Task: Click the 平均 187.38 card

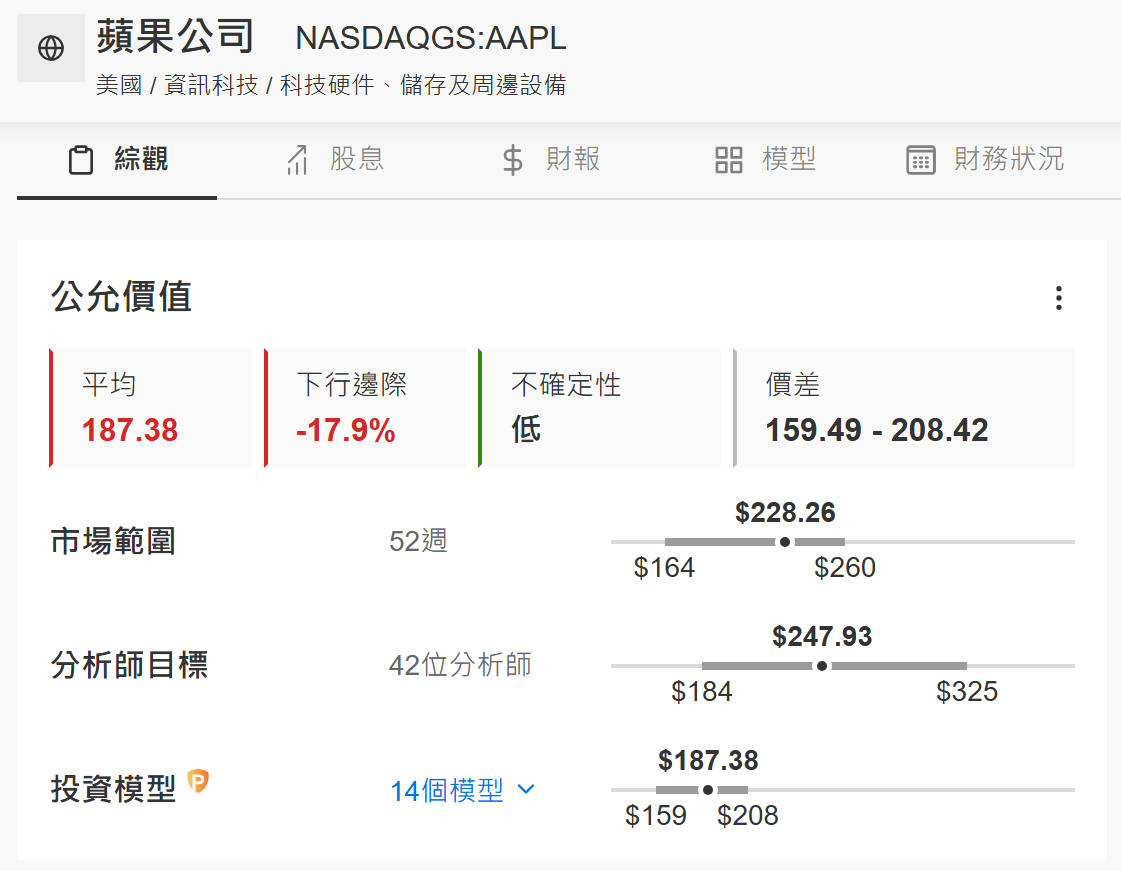Action: 151,408
